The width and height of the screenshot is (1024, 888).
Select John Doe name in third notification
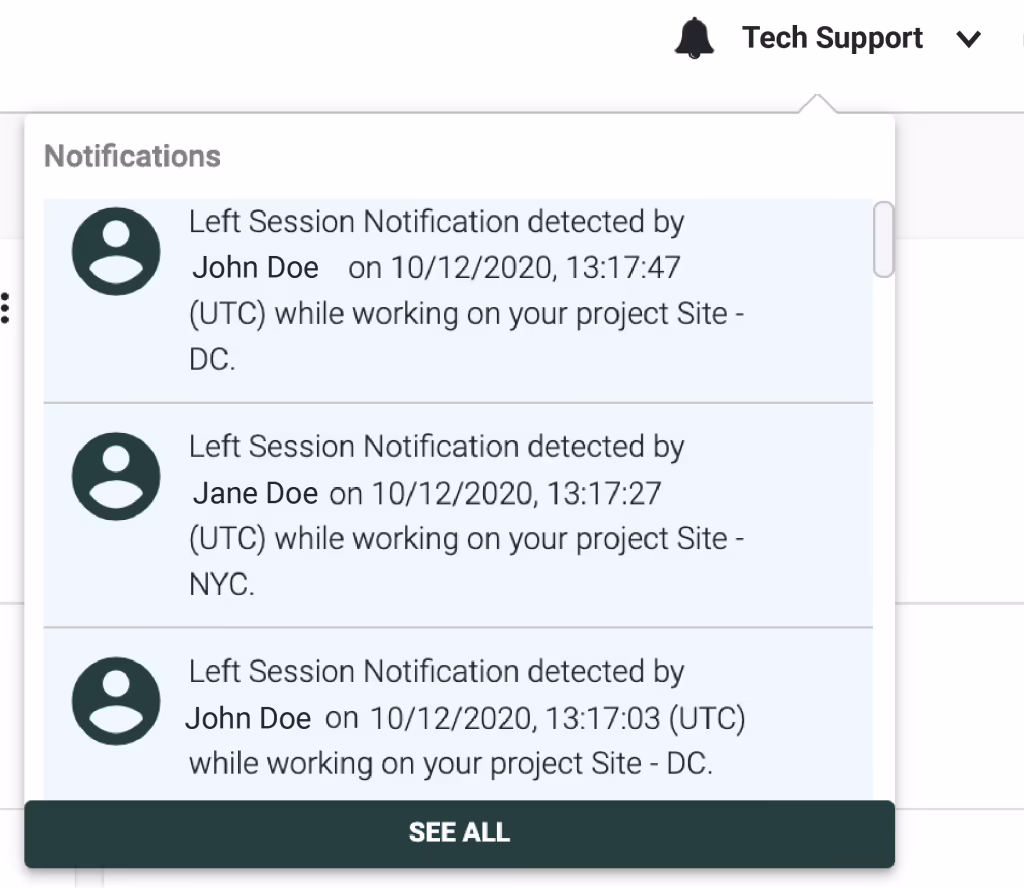(x=248, y=718)
